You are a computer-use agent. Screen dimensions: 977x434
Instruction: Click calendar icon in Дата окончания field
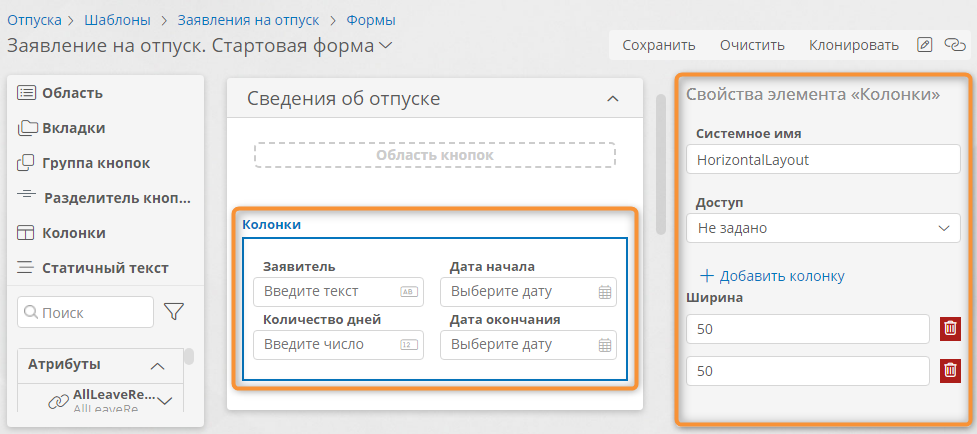(x=604, y=345)
